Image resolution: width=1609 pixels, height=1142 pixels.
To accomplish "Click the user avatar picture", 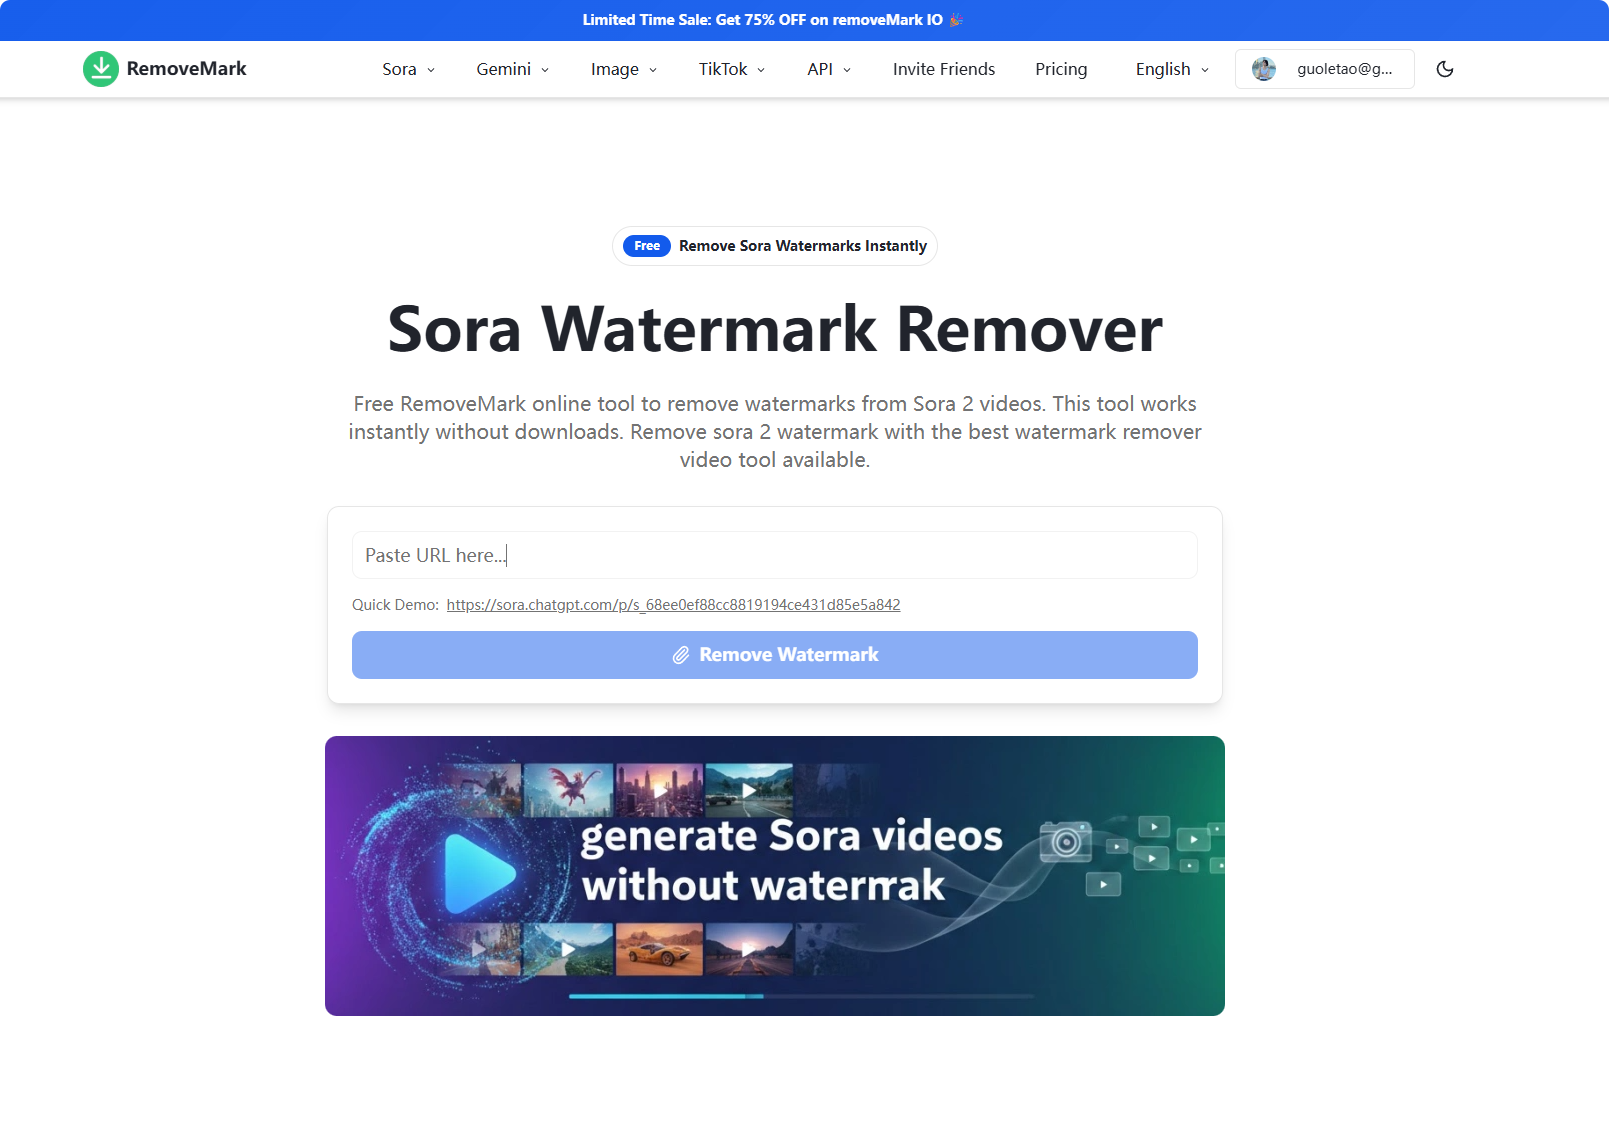I will point(1264,69).
